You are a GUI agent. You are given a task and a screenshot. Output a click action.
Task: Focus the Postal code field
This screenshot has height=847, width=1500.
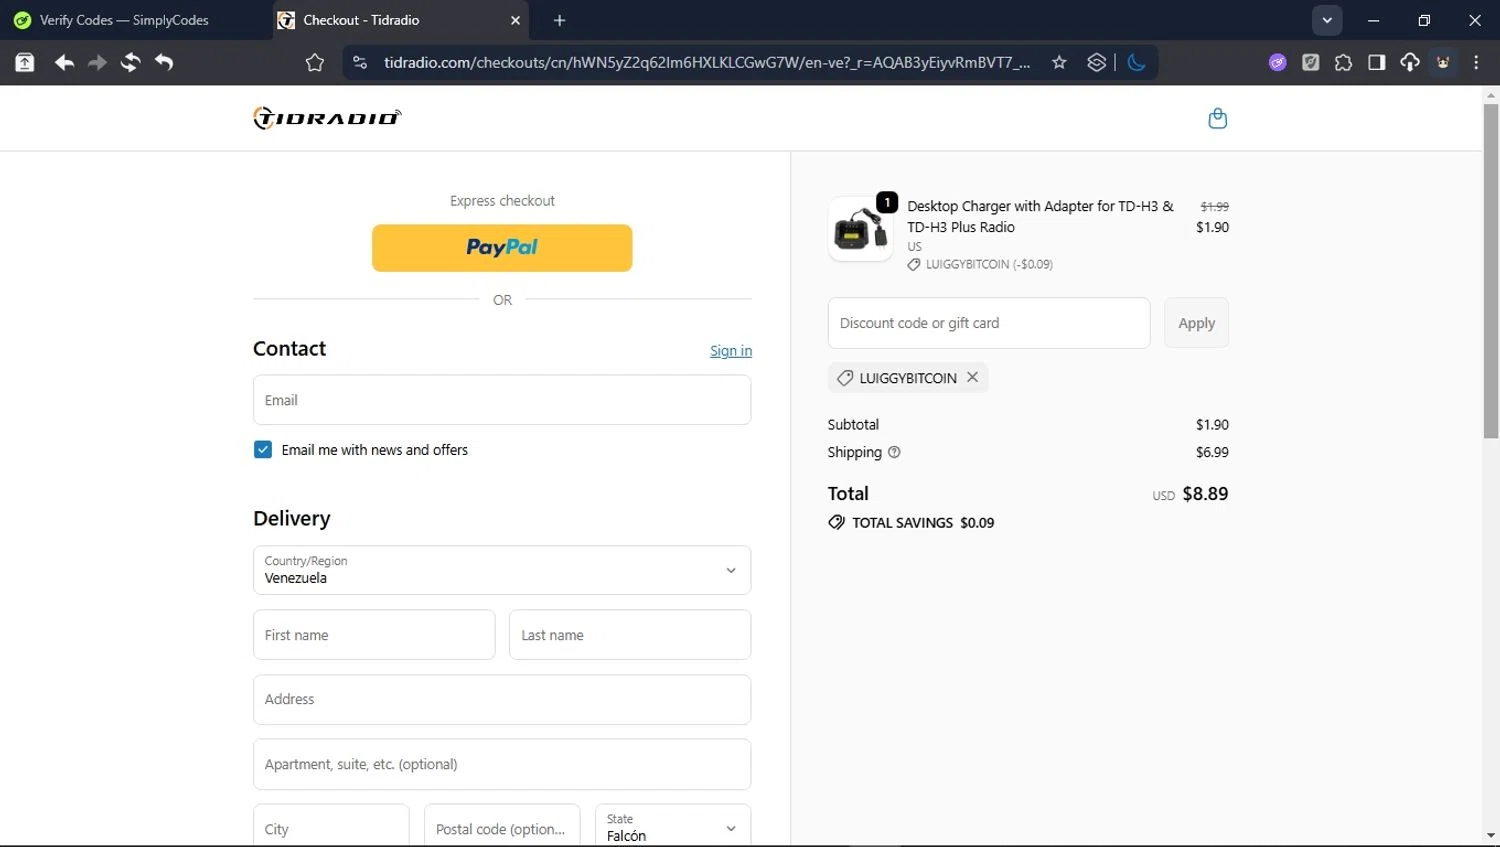click(502, 826)
